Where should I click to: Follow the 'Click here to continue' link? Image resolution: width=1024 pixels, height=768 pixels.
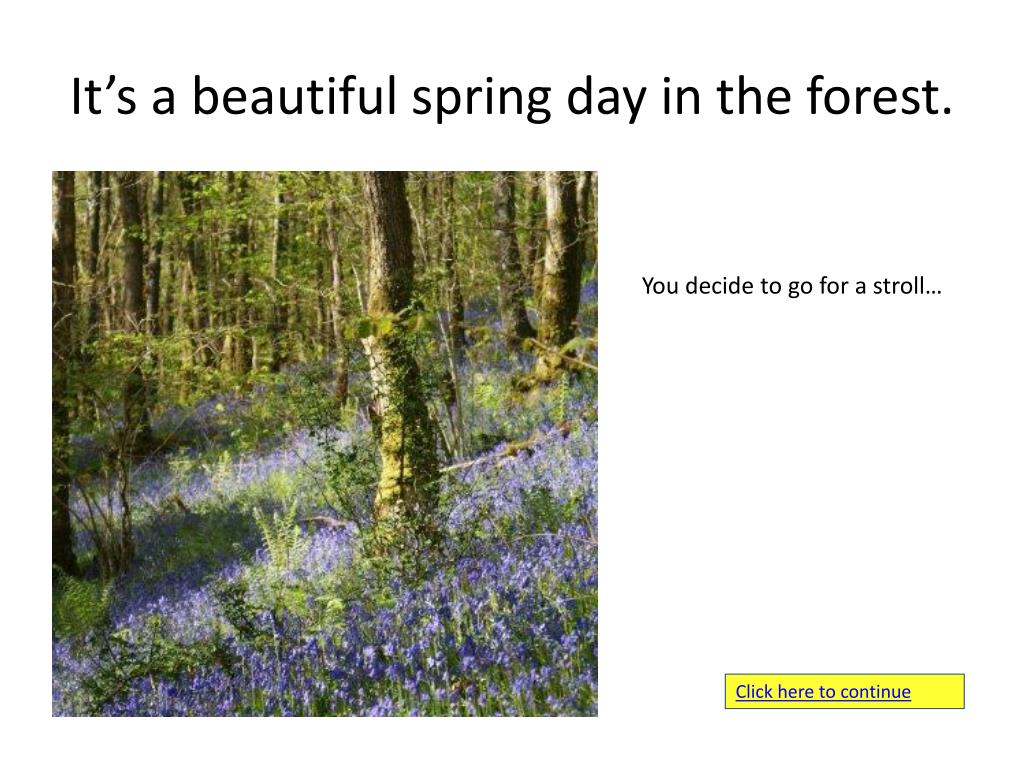[823, 692]
